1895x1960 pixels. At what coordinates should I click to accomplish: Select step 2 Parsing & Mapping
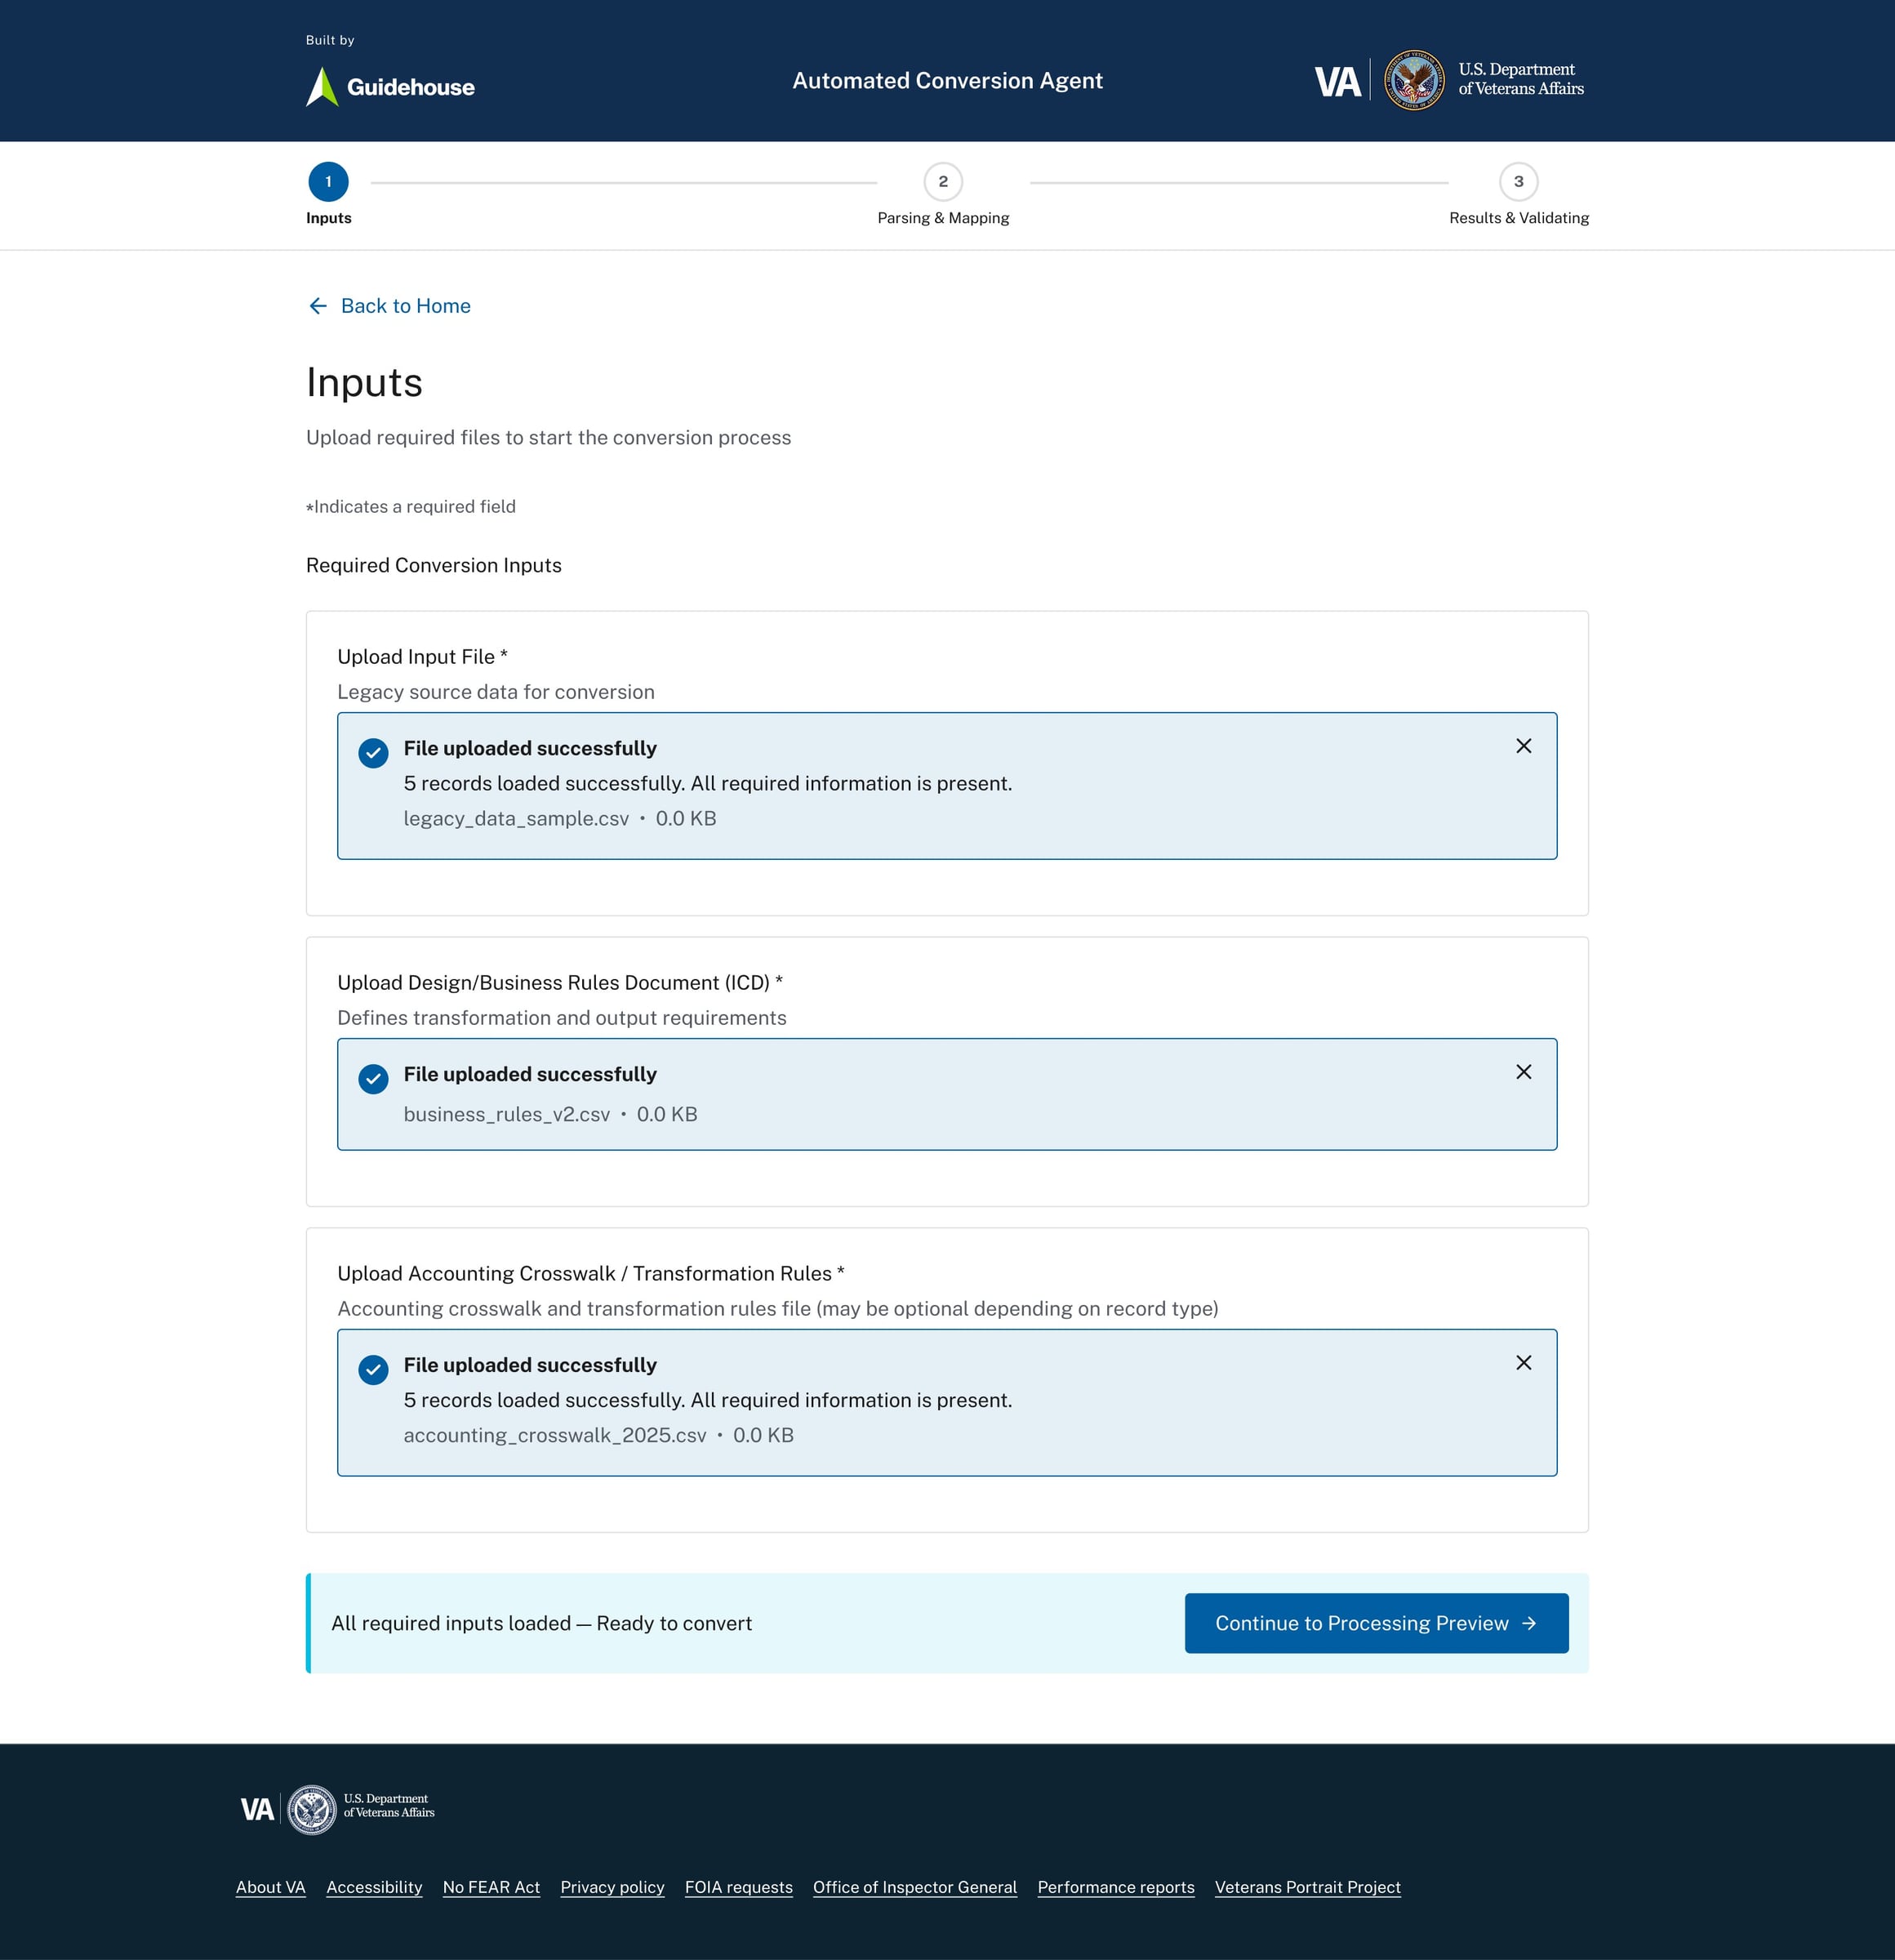[942, 182]
